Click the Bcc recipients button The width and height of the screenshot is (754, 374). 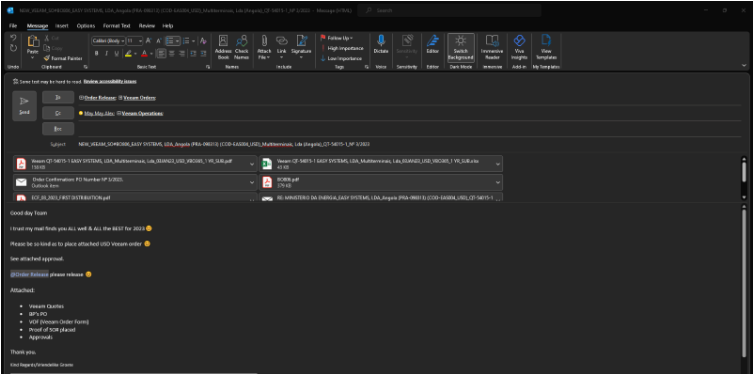tap(58, 129)
